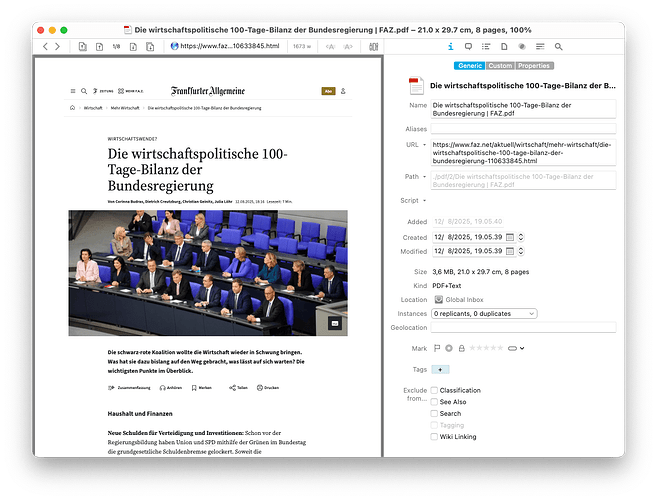657x500 pixels.
Task: Go back with the left arrow
Action: click(45, 46)
